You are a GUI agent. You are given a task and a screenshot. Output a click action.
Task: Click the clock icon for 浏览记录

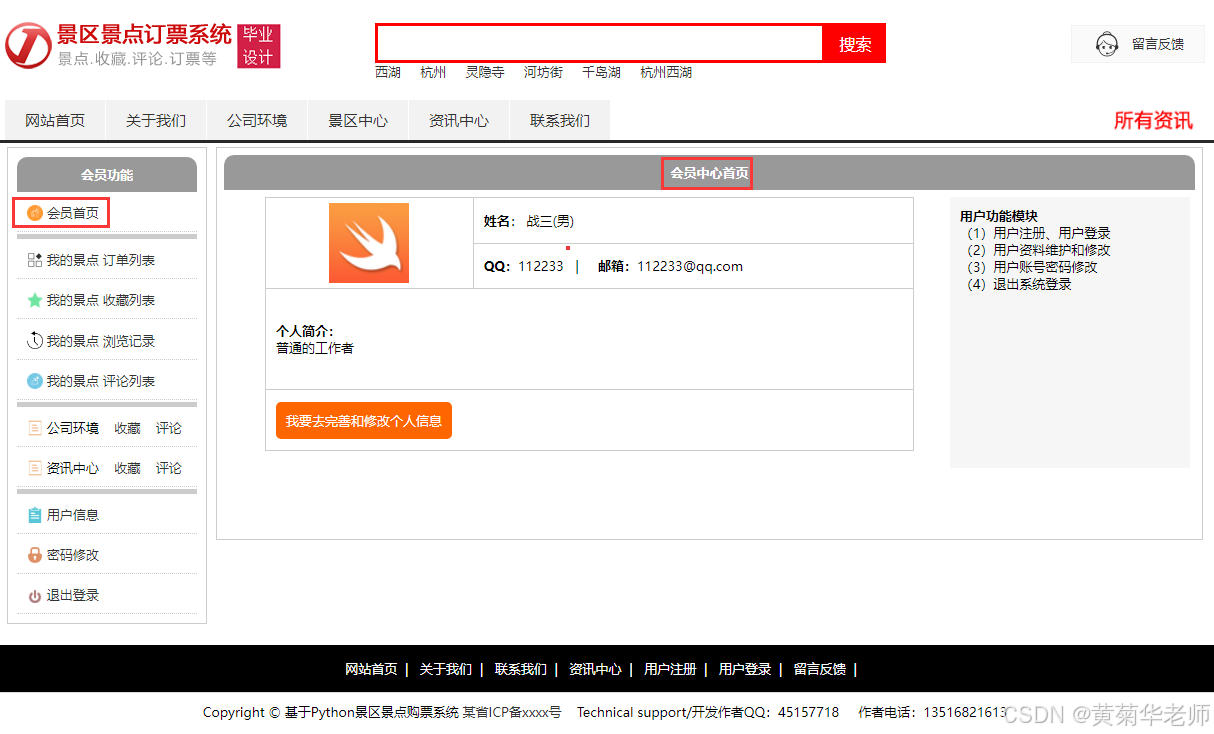click(35, 341)
